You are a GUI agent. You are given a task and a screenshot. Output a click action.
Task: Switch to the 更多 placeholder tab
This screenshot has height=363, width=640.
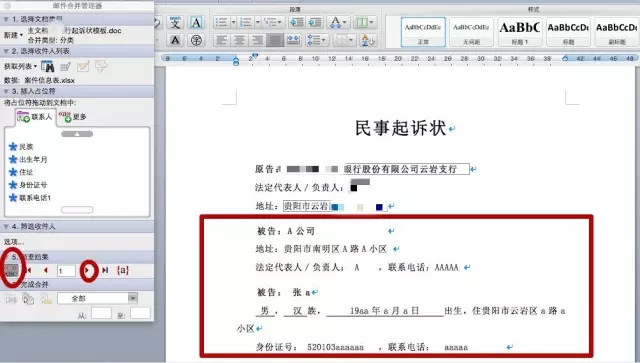click(73, 117)
